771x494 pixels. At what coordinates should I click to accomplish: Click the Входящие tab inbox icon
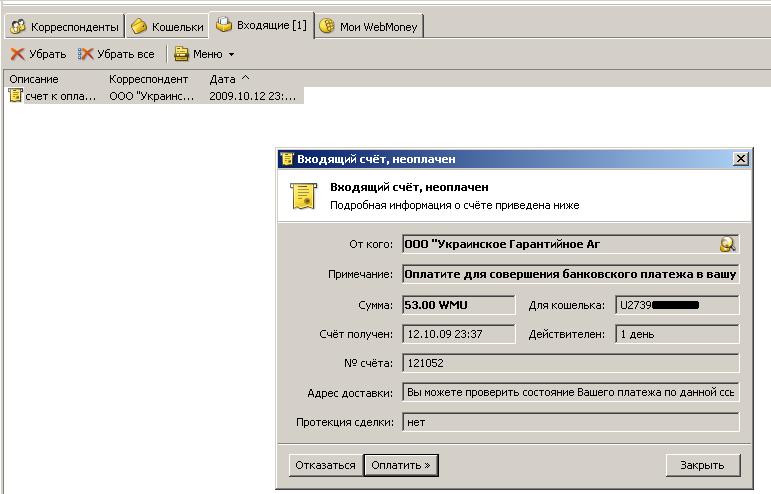coord(224,24)
